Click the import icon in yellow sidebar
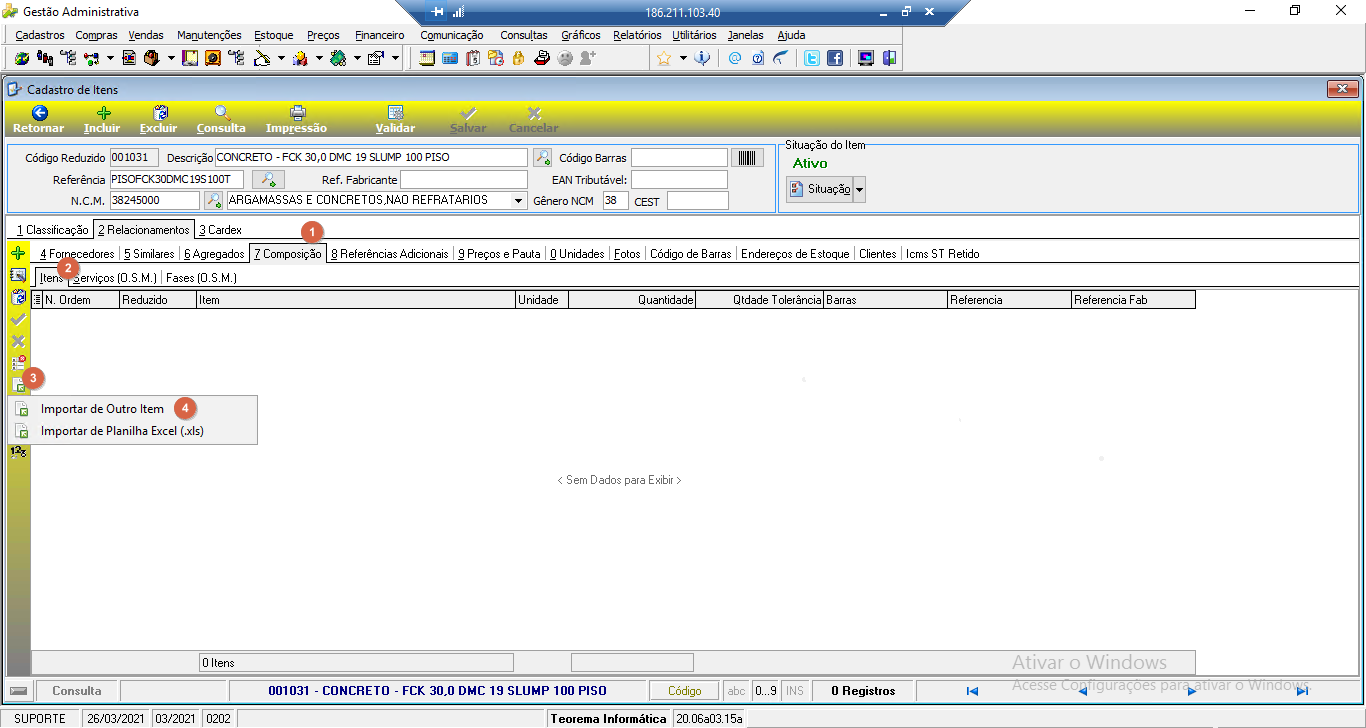1366x728 pixels. click(x=18, y=384)
